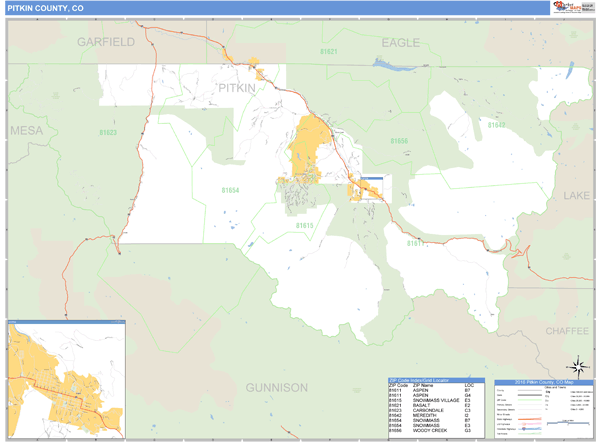Select the CHAFFEE county label

point(567,331)
